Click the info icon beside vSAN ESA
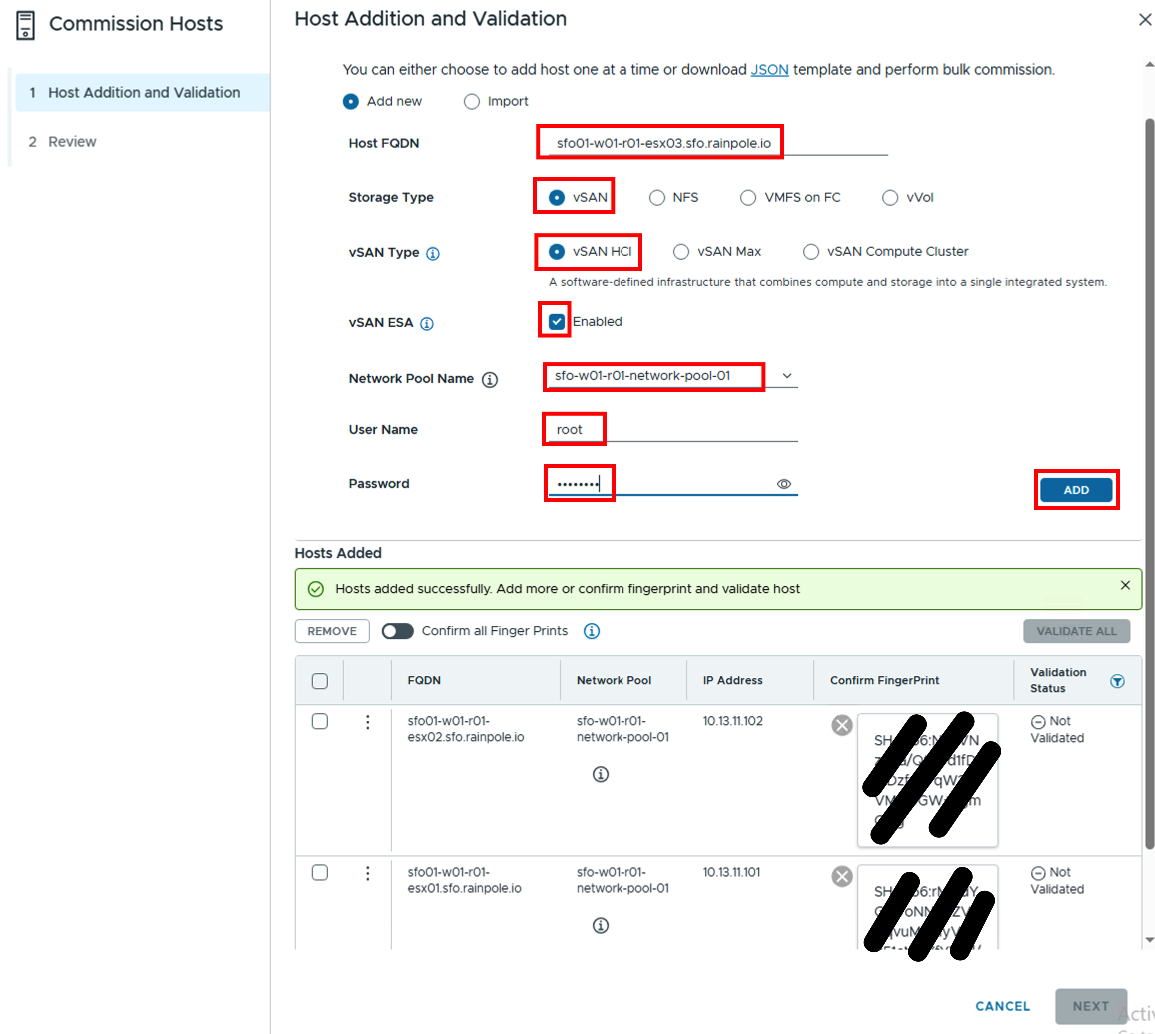Viewport: 1155px width, 1034px height. (429, 323)
